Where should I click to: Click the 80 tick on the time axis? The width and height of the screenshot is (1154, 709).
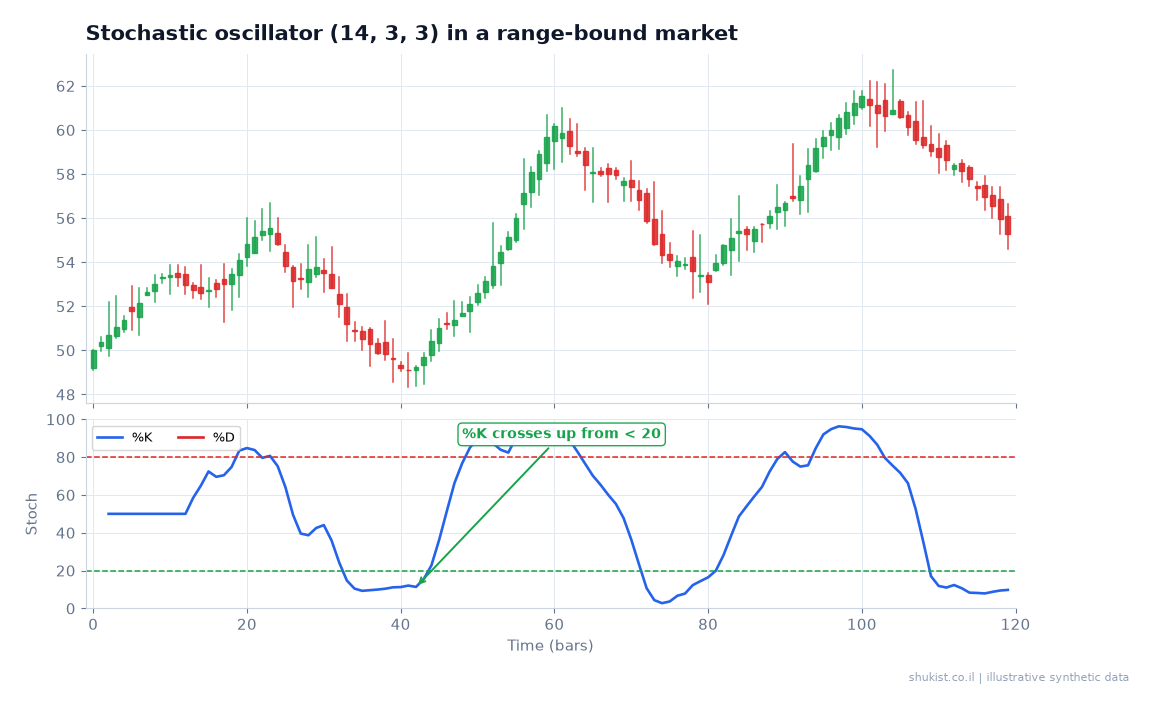point(708,625)
